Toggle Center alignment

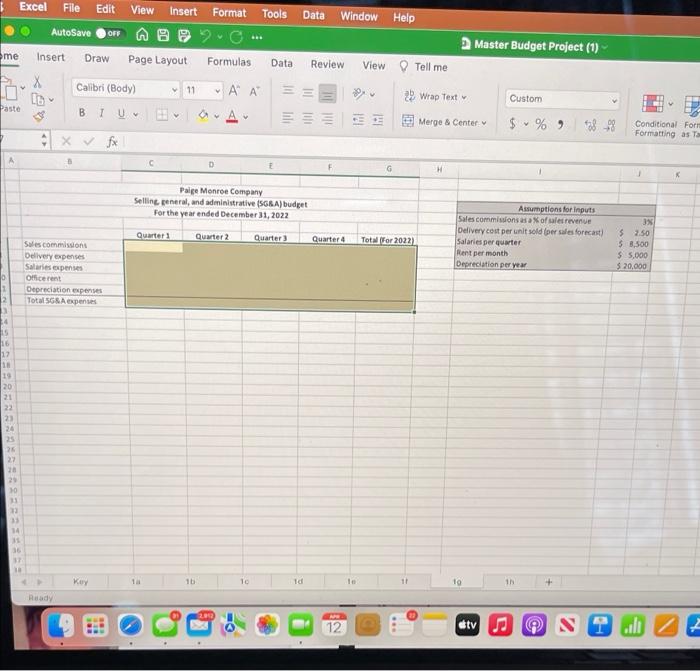(x=308, y=118)
